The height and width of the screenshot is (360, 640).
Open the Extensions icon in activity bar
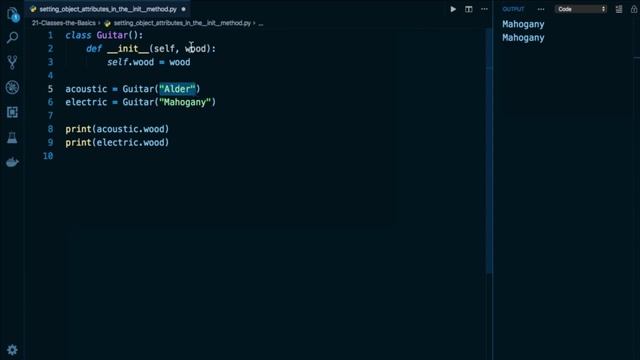(12, 112)
